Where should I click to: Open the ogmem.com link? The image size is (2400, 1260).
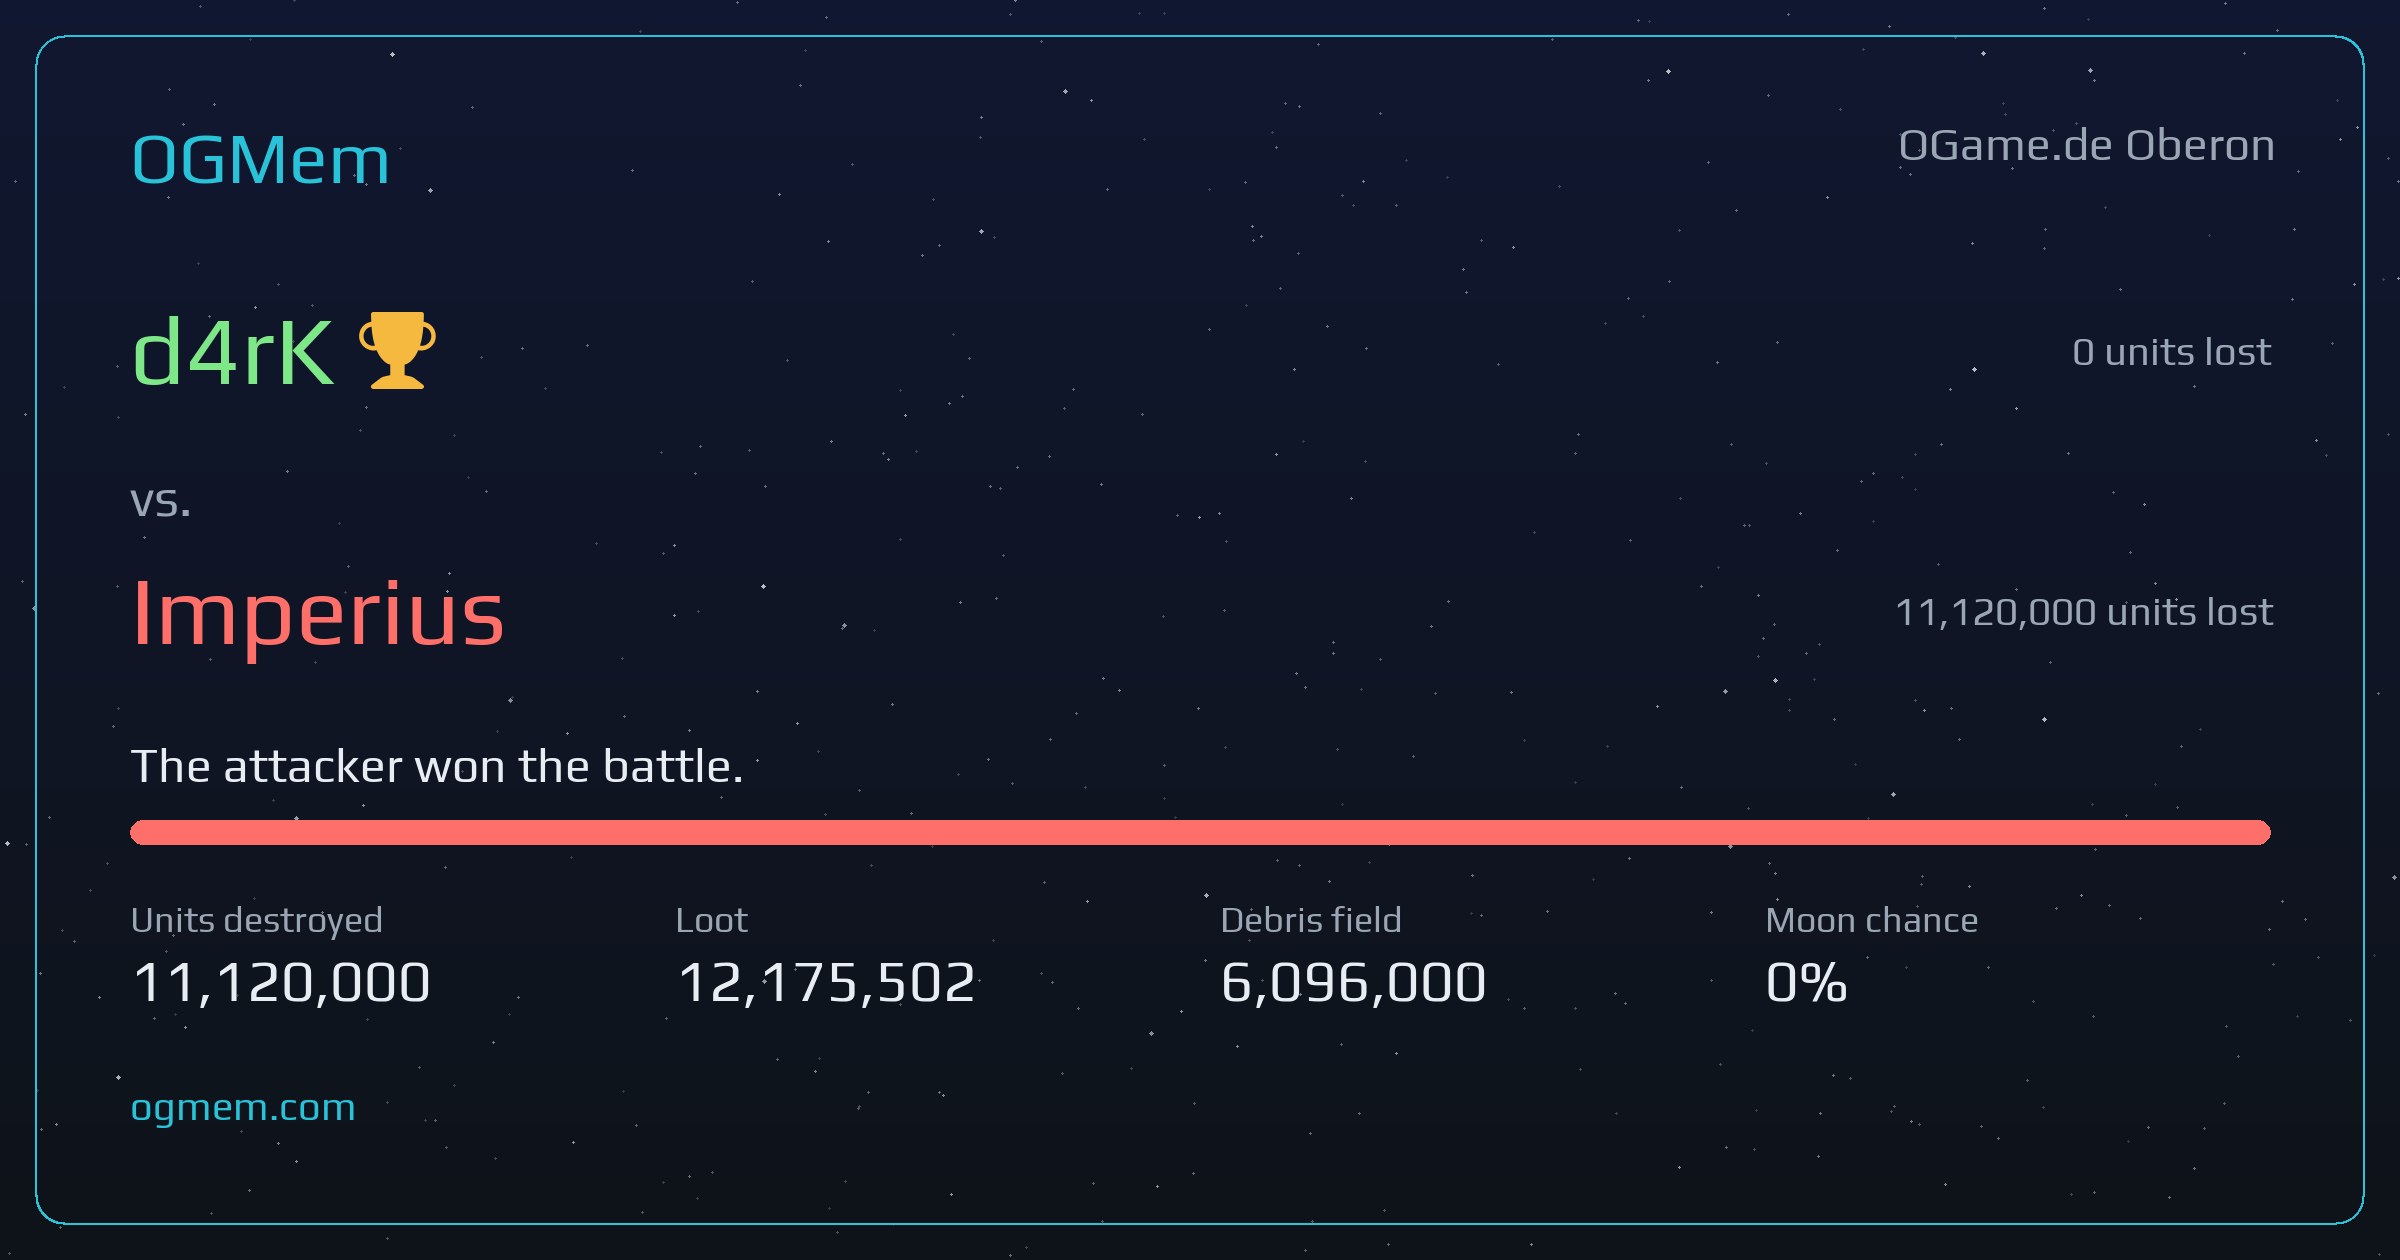coord(243,1108)
